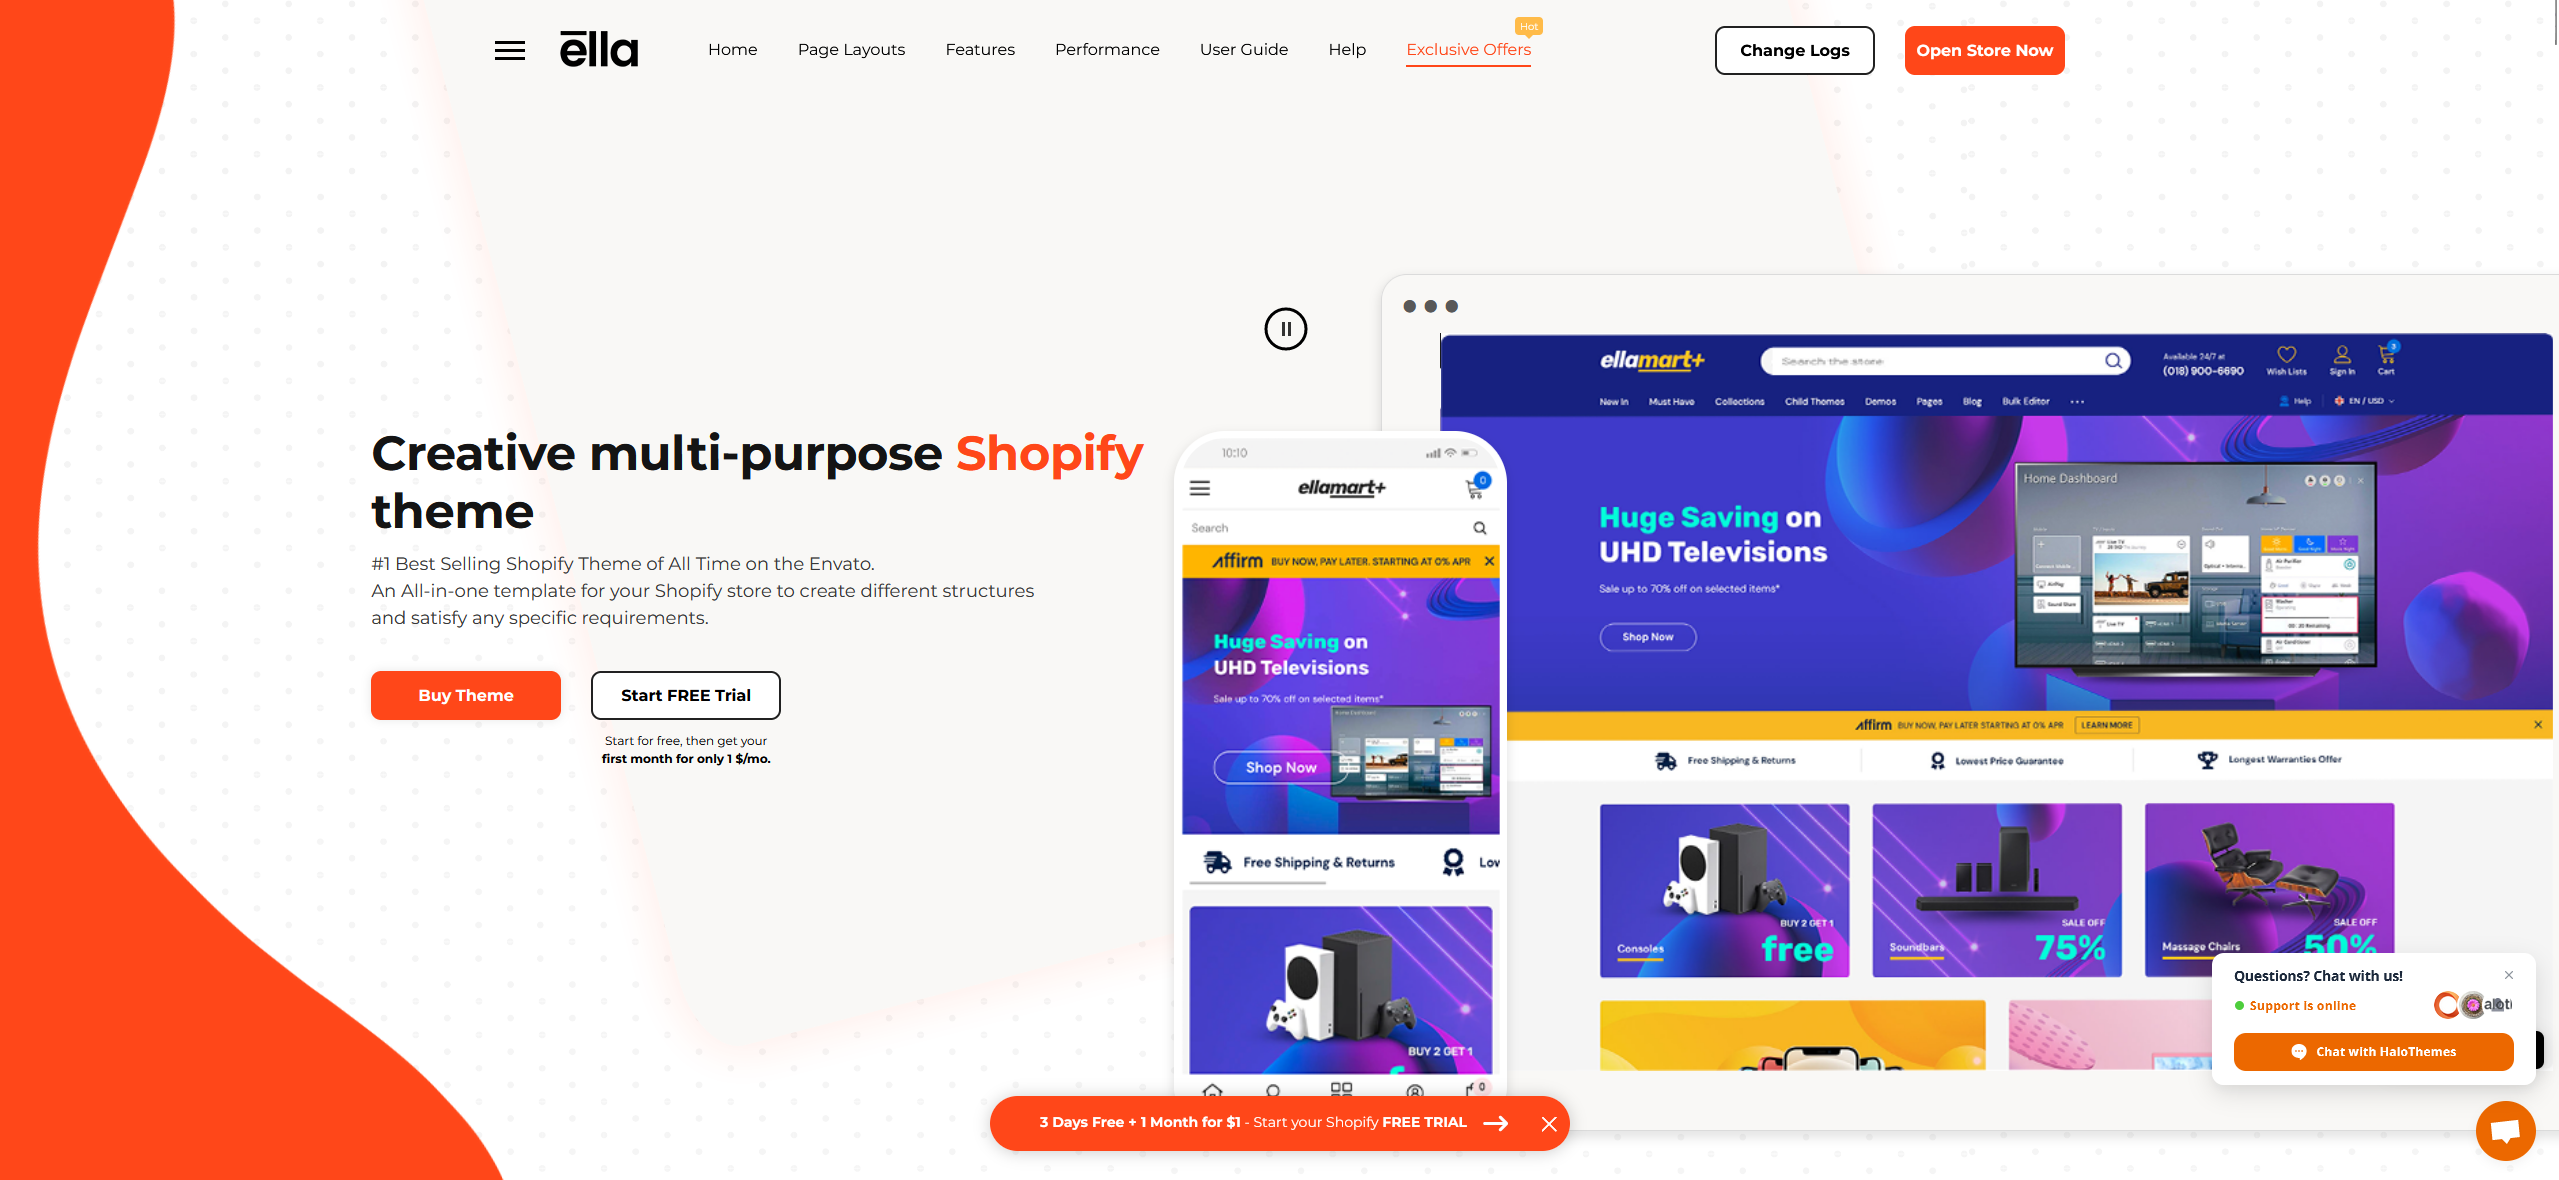The image size is (2559, 1180).
Task: Click the 'Buy Theme' button
Action: (465, 694)
